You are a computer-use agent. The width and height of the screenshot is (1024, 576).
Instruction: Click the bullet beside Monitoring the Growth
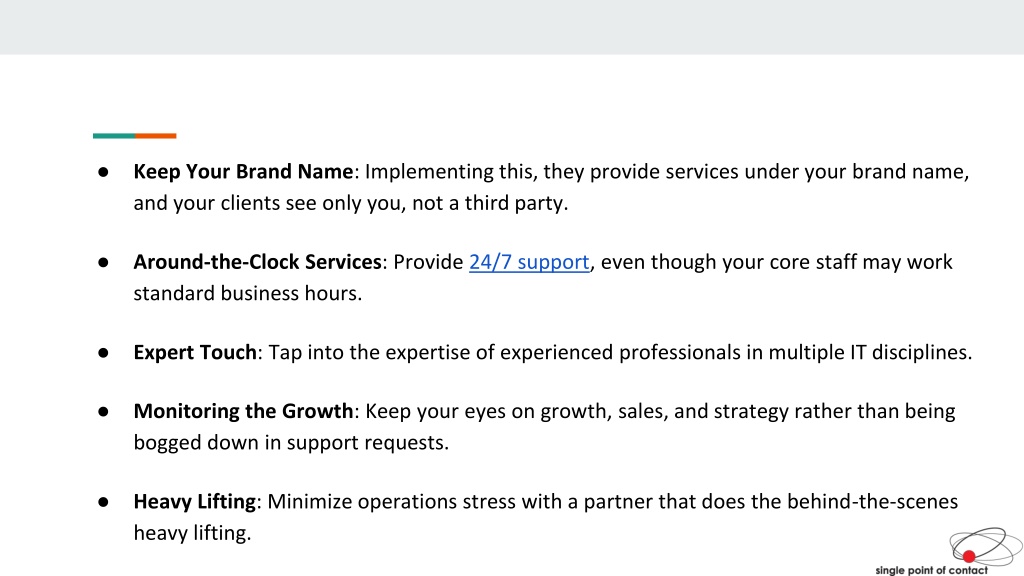click(x=103, y=411)
